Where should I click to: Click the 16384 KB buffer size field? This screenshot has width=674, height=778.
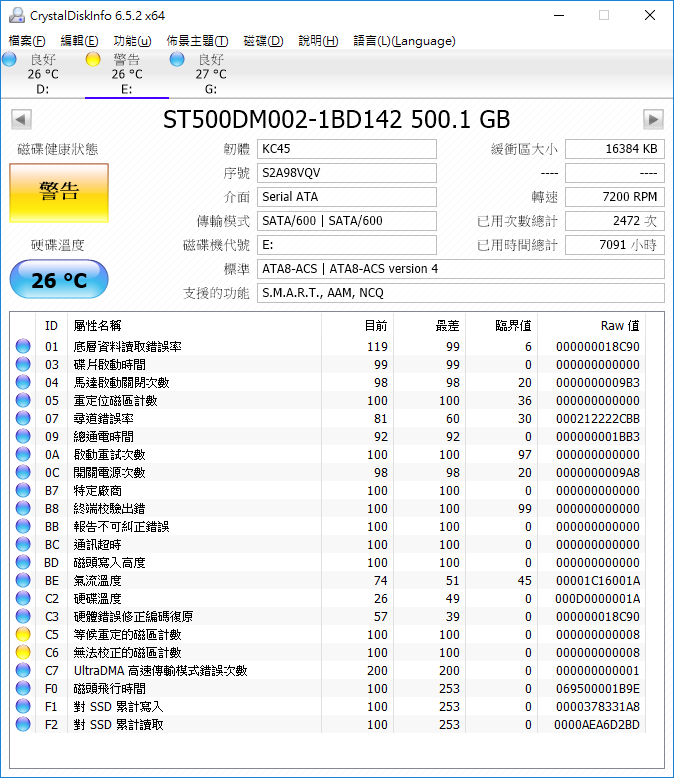click(x=615, y=149)
